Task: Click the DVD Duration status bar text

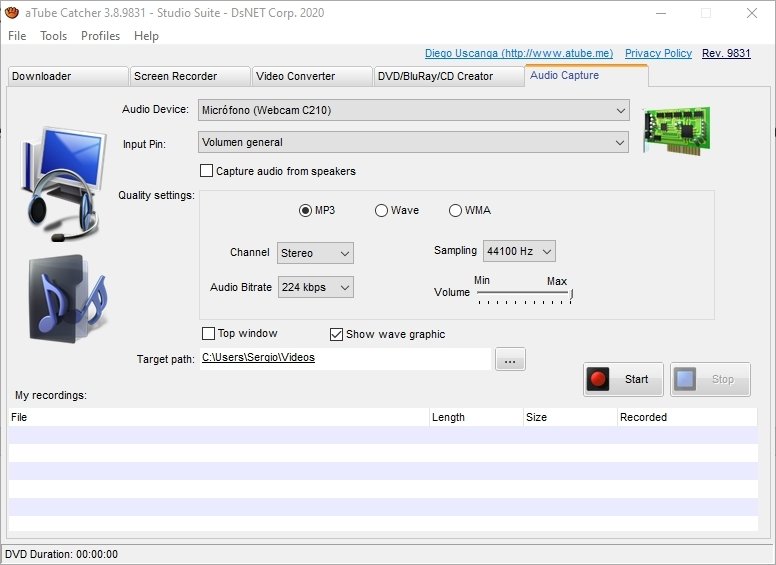Action: coord(61,554)
